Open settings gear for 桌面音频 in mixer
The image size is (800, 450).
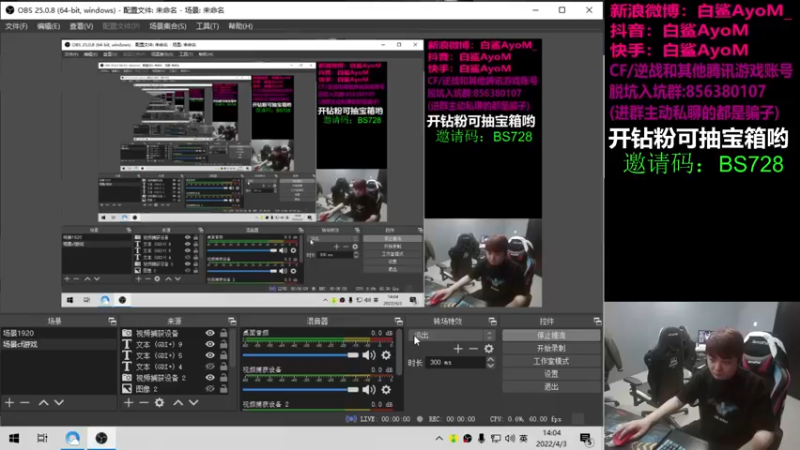pyautogui.click(x=386, y=355)
